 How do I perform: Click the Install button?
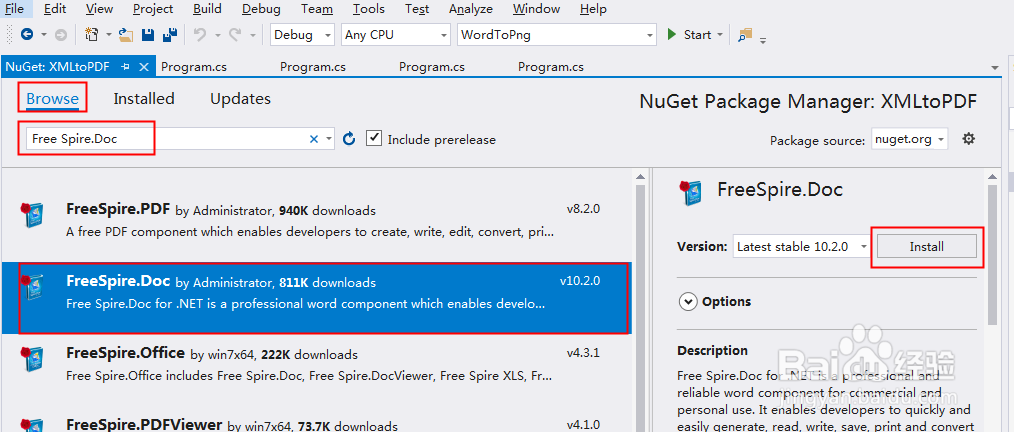[x=926, y=246]
